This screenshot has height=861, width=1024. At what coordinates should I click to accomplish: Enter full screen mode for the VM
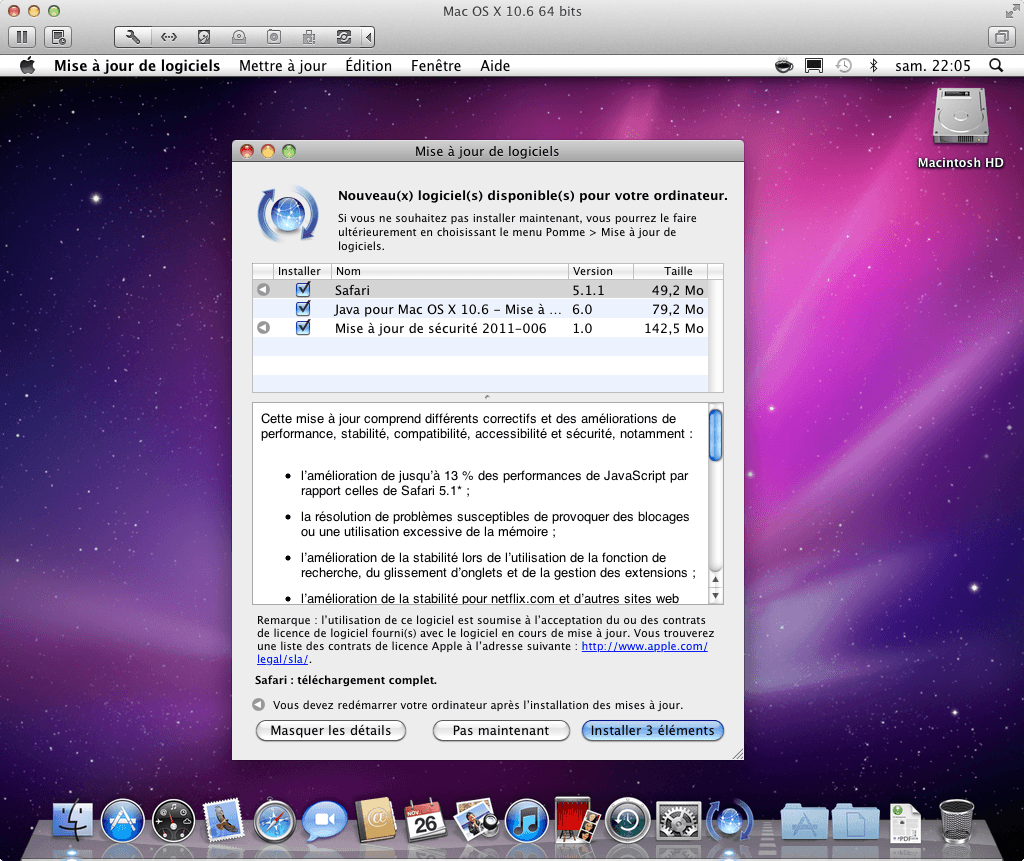[x=1012, y=11]
